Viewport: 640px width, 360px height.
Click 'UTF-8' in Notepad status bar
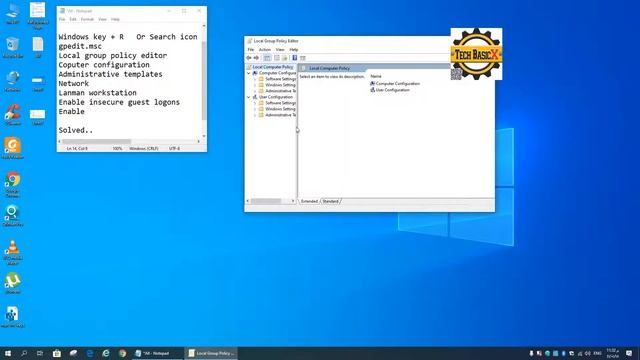pos(174,149)
